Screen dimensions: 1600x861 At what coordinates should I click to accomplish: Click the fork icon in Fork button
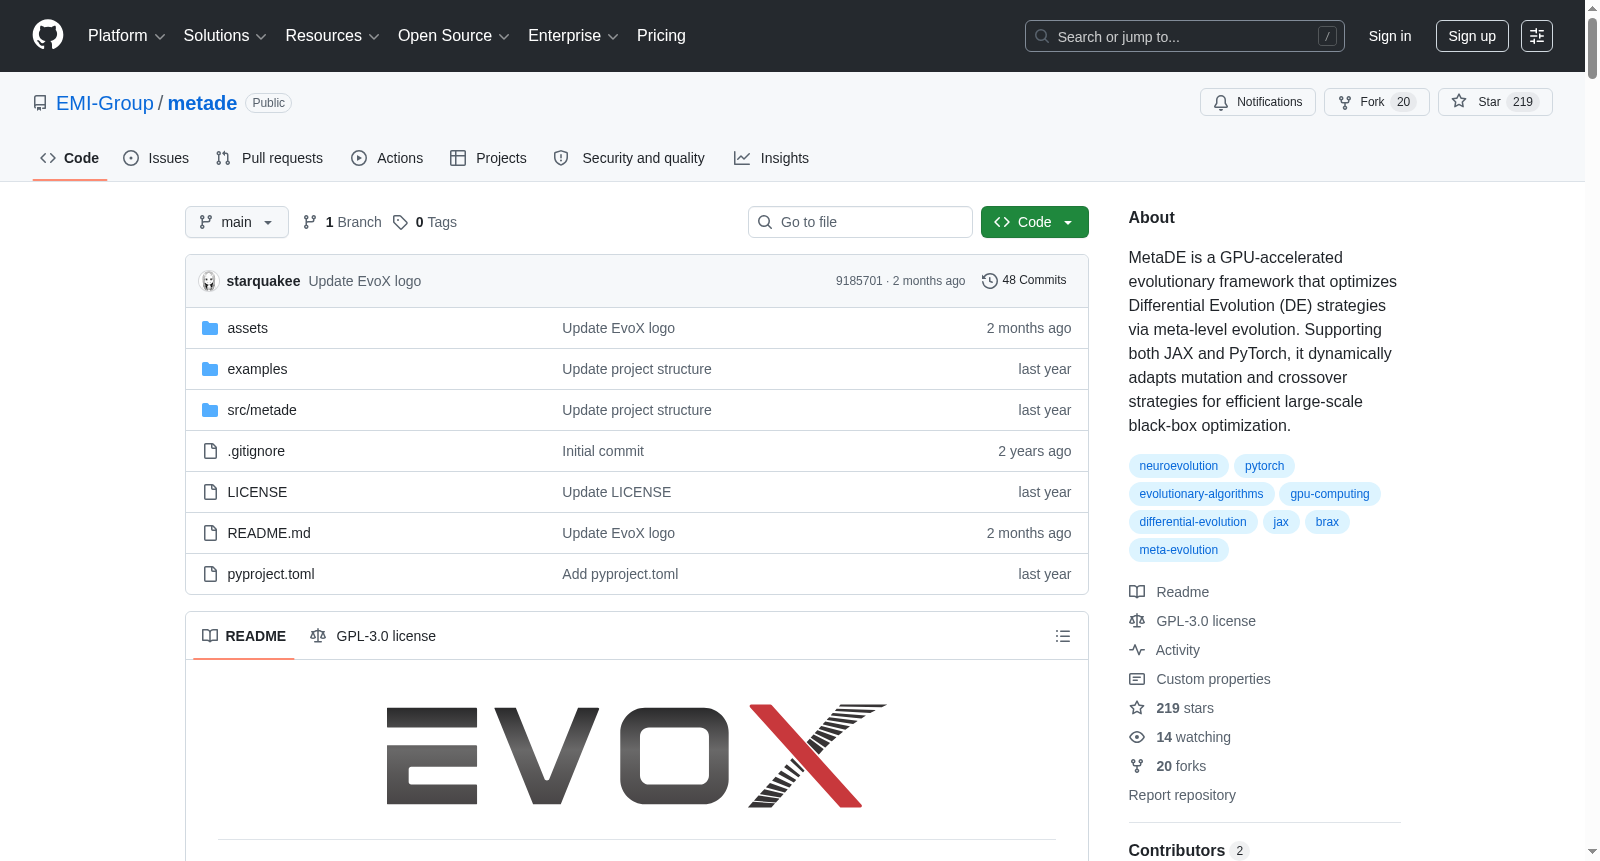(x=1345, y=102)
